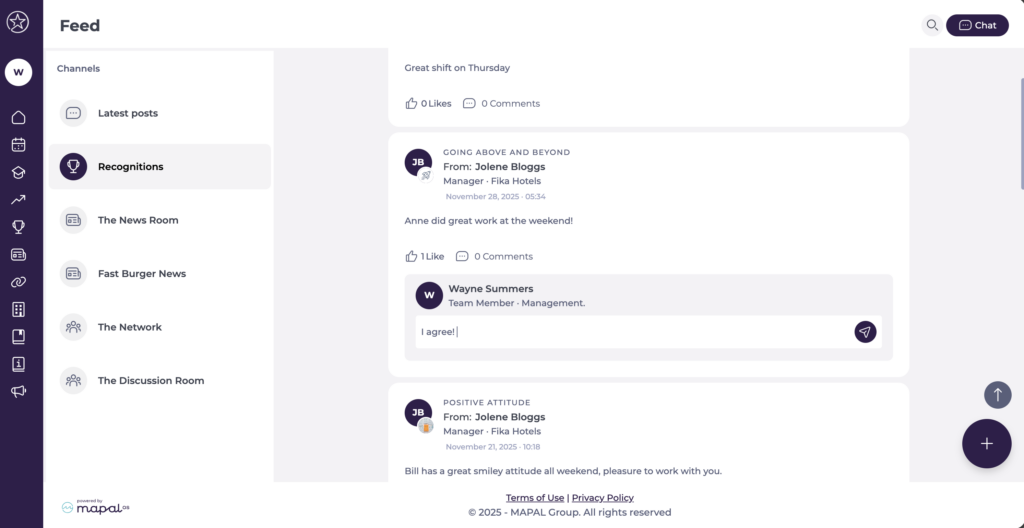Image resolution: width=1024 pixels, height=528 pixels.
Task: Open the home icon in sidebar
Action: pos(18,118)
